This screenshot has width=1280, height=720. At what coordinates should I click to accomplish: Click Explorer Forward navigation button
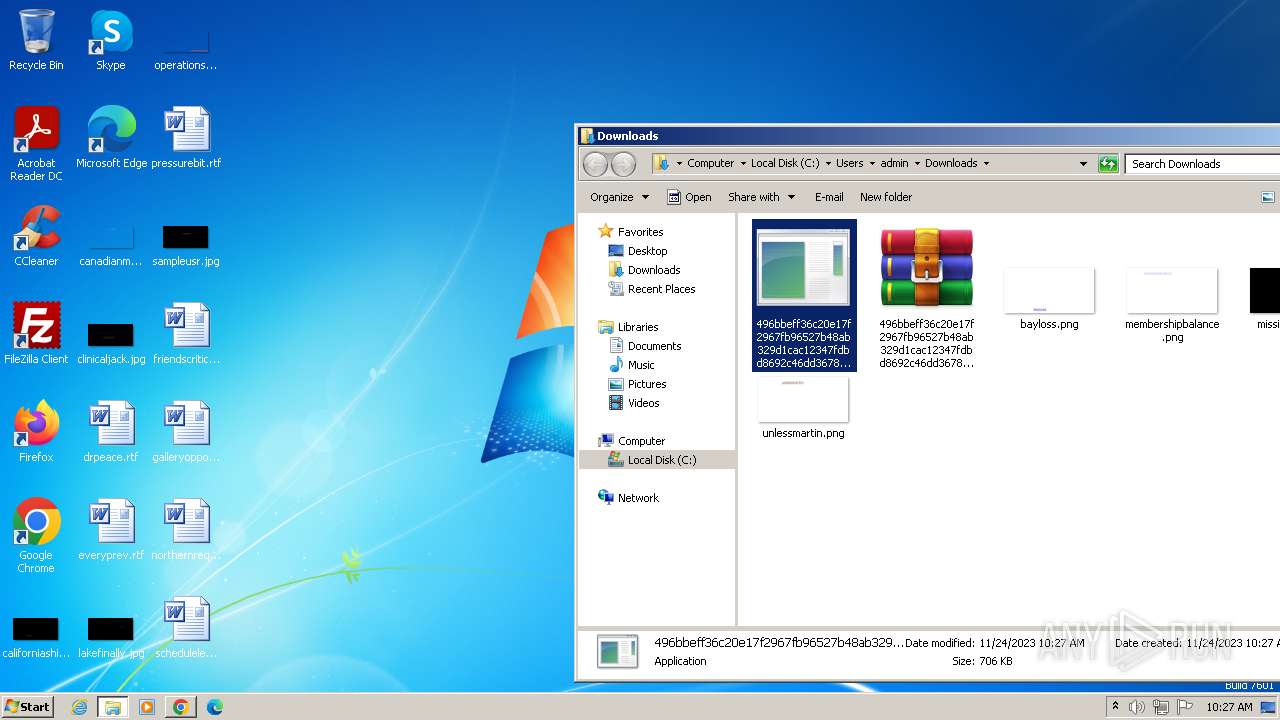(x=623, y=164)
